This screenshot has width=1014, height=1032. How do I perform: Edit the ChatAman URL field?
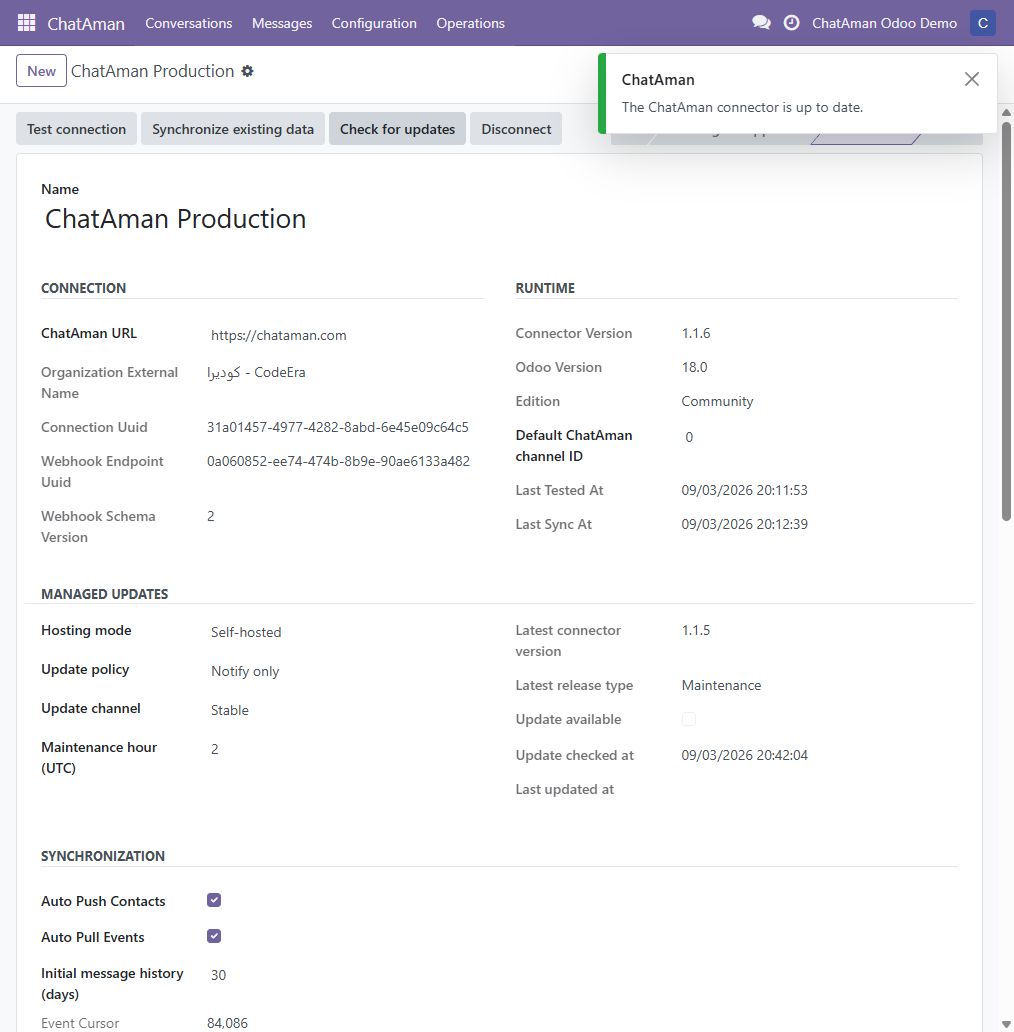click(346, 335)
